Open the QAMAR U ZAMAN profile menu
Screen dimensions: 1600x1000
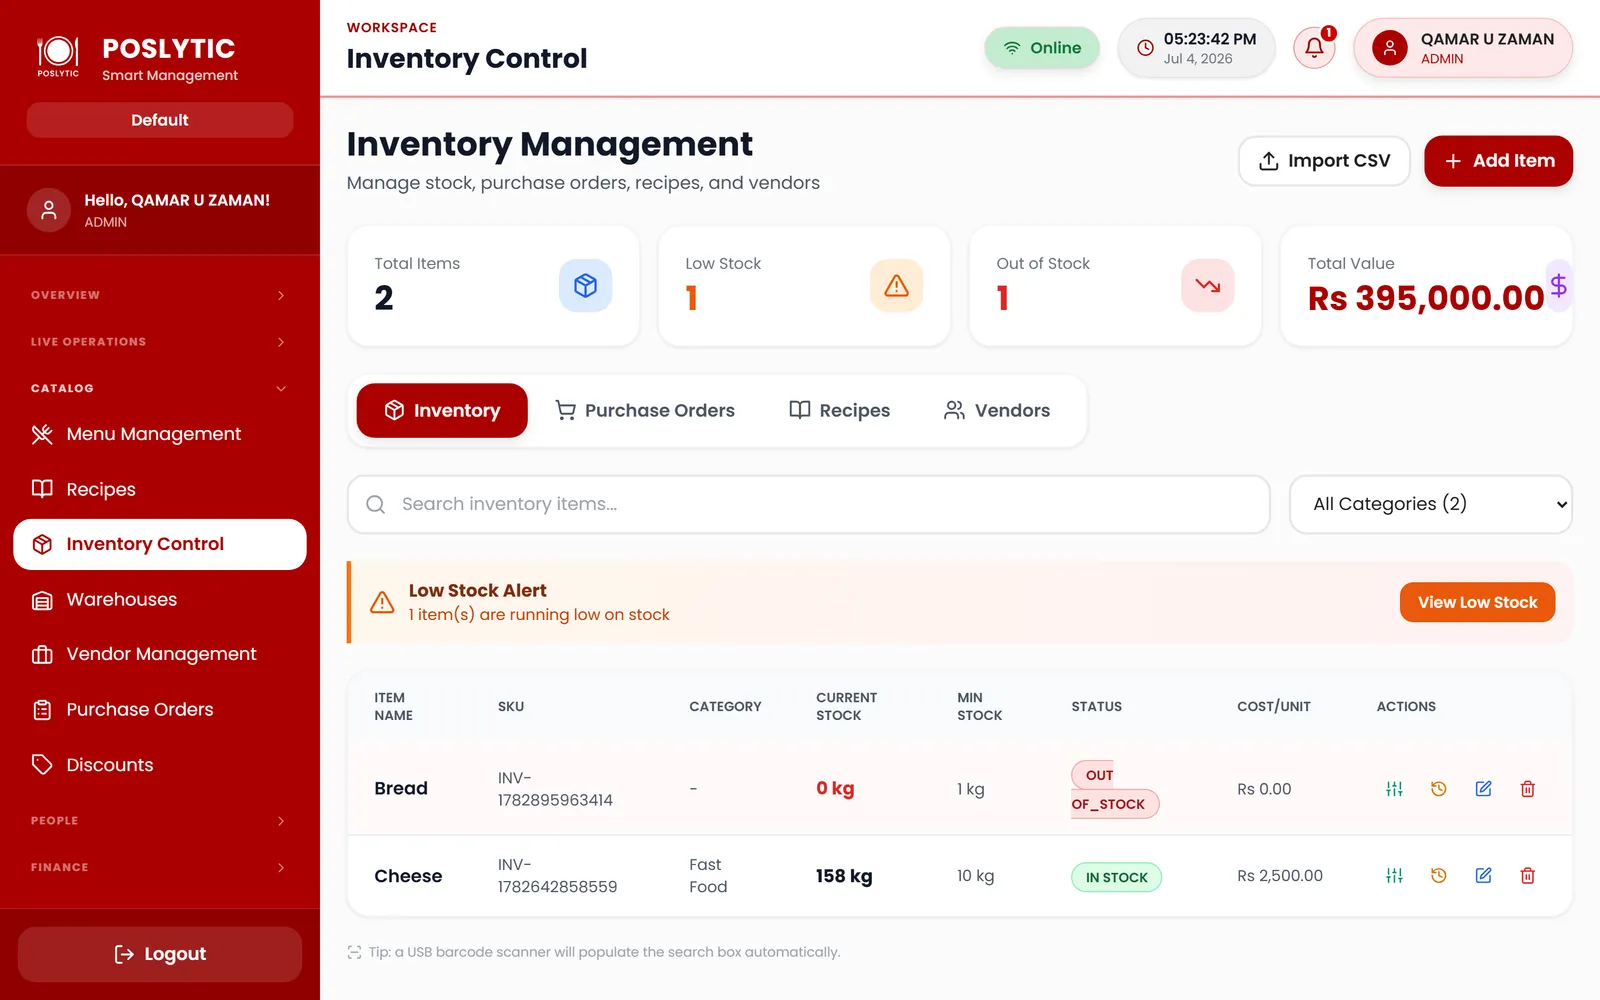(1463, 47)
